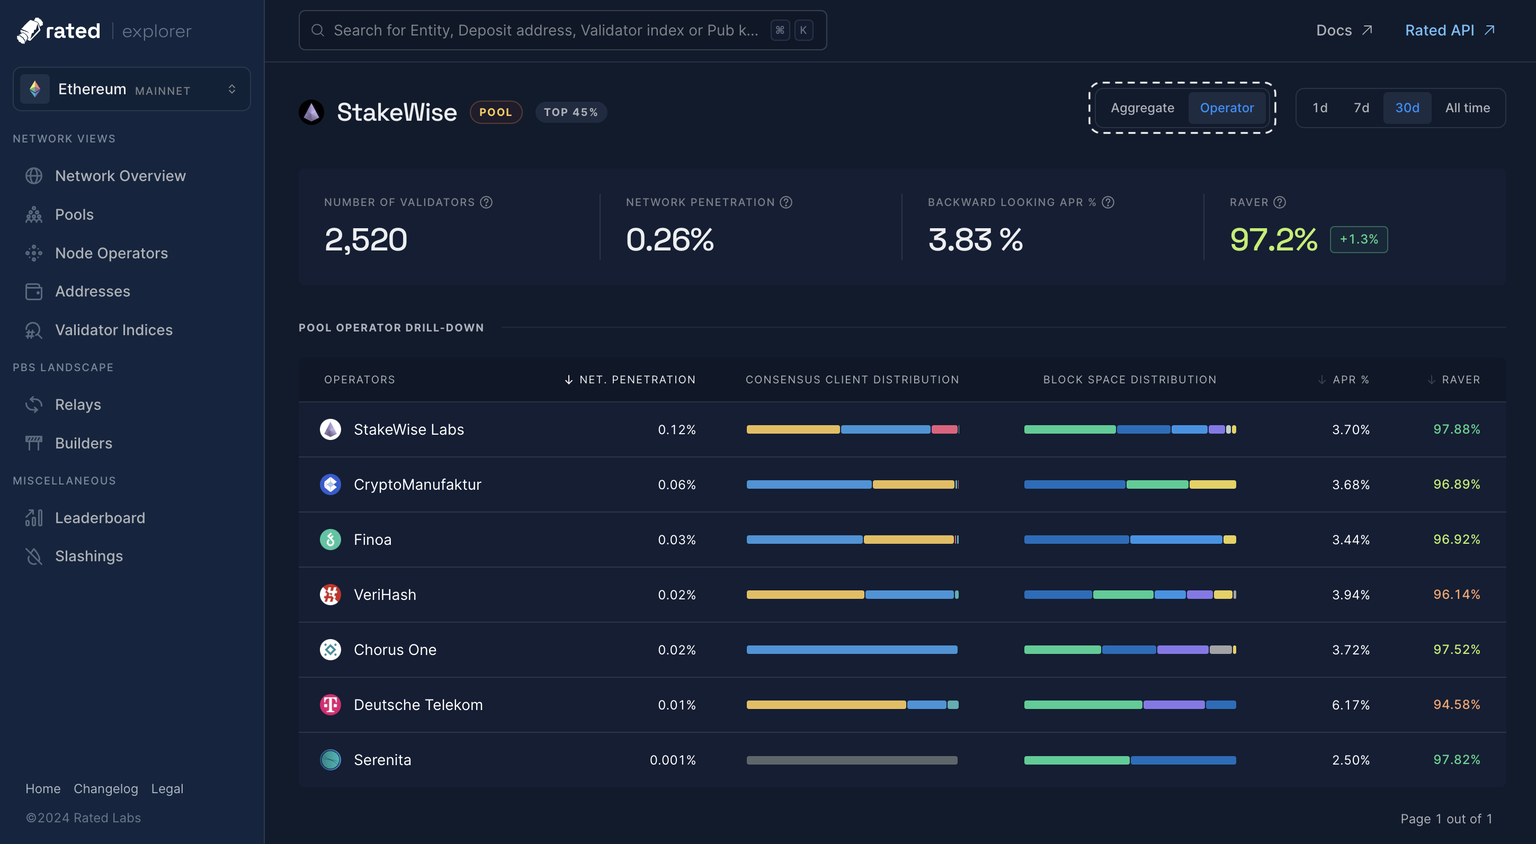The width and height of the screenshot is (1536, 844).
Task: Click the Serenita operator name
Action: [x=383, y=760]
